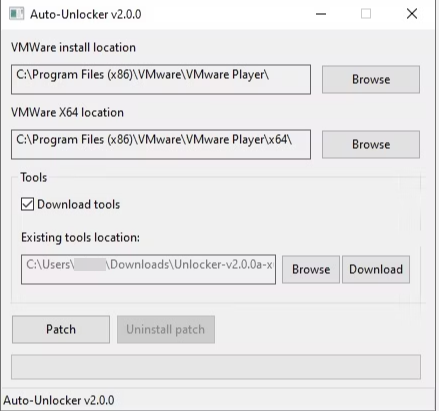Click the empty progress bar at bottom
Viewport: 439px width, 411px height.
point(216,367)
